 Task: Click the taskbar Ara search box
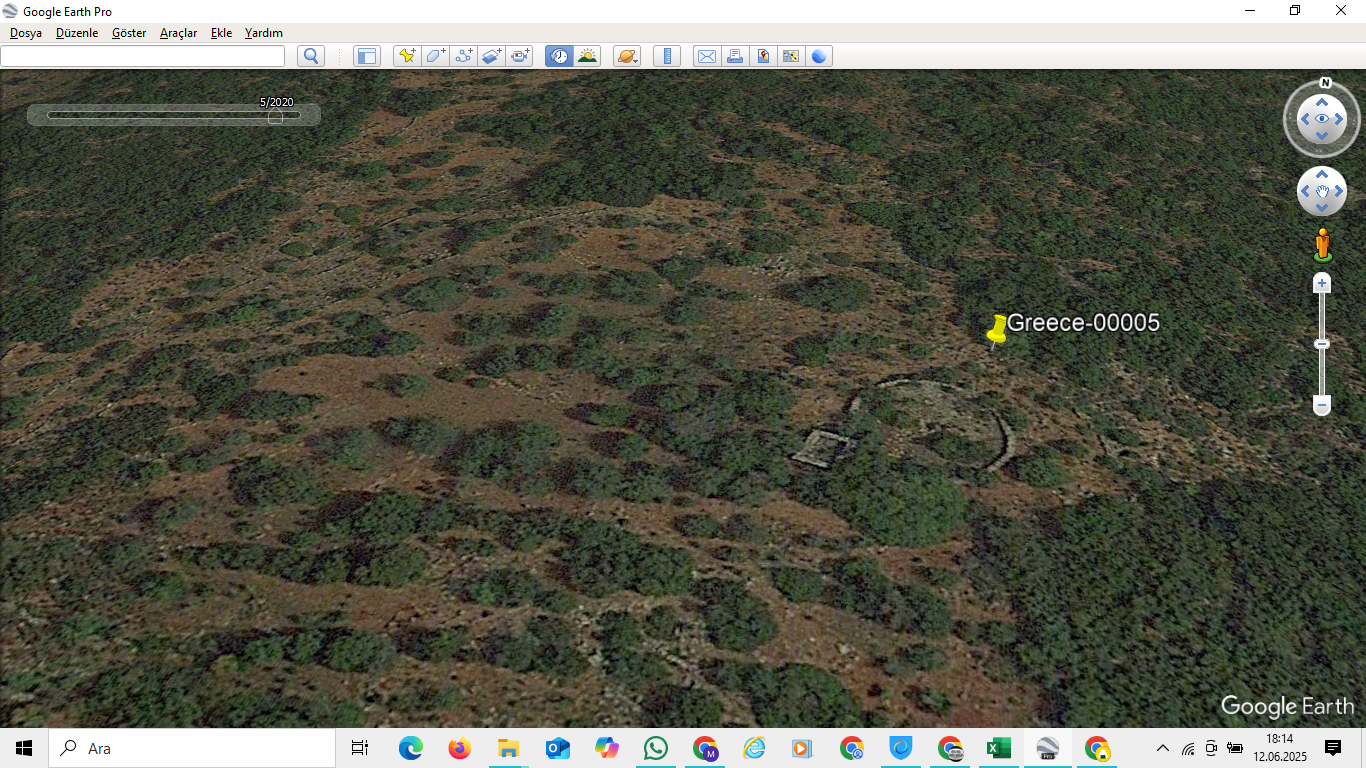click(x=192, y=748)
